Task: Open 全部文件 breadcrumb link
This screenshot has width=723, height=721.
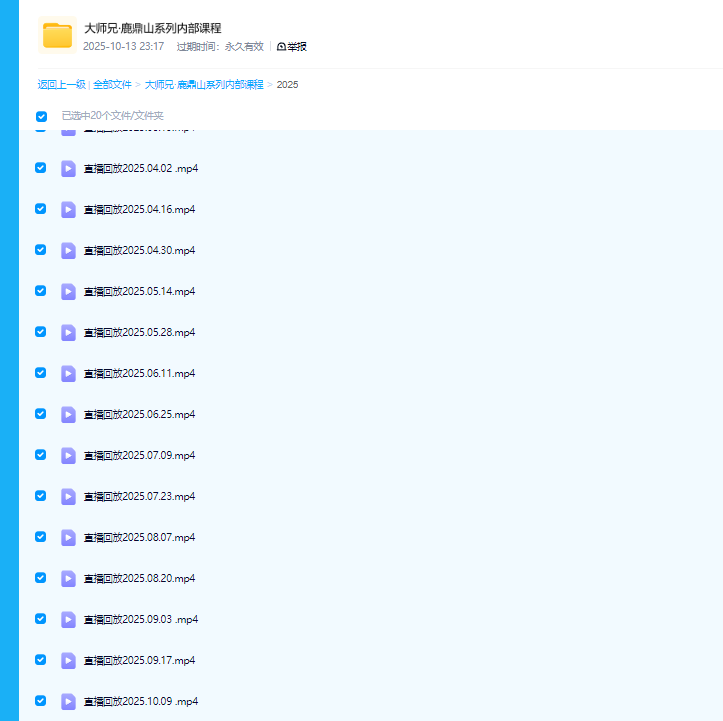Action: pos(112,85)
